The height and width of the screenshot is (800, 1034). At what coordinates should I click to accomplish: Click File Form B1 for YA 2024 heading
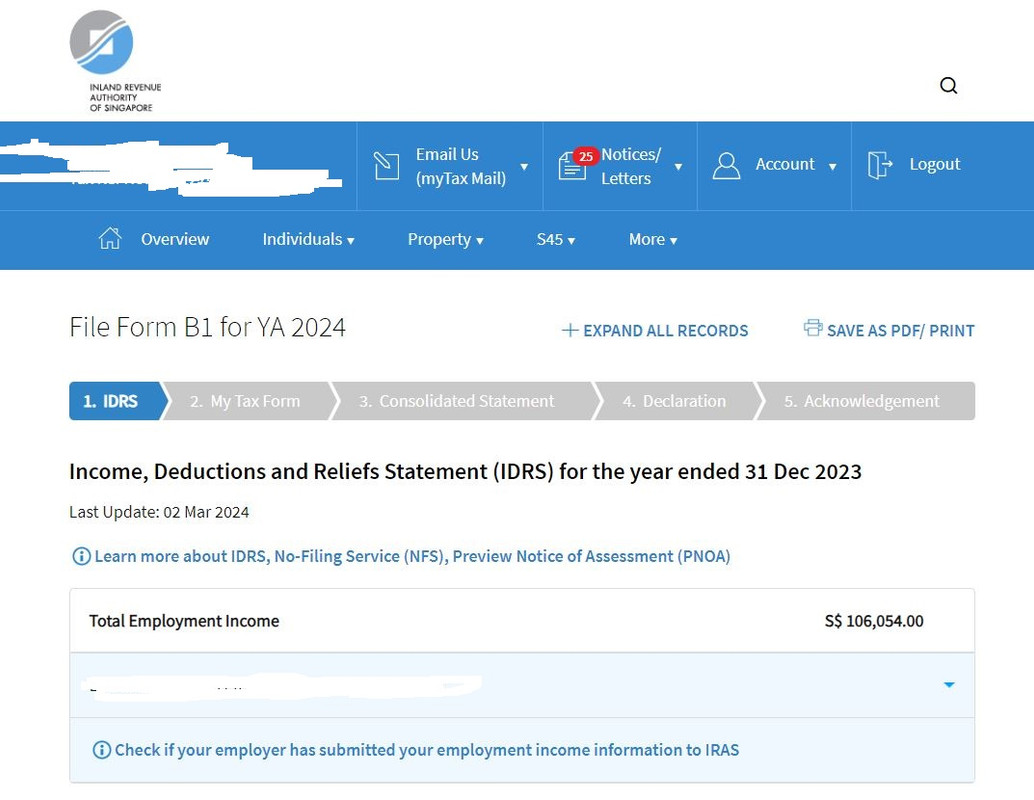207,327
